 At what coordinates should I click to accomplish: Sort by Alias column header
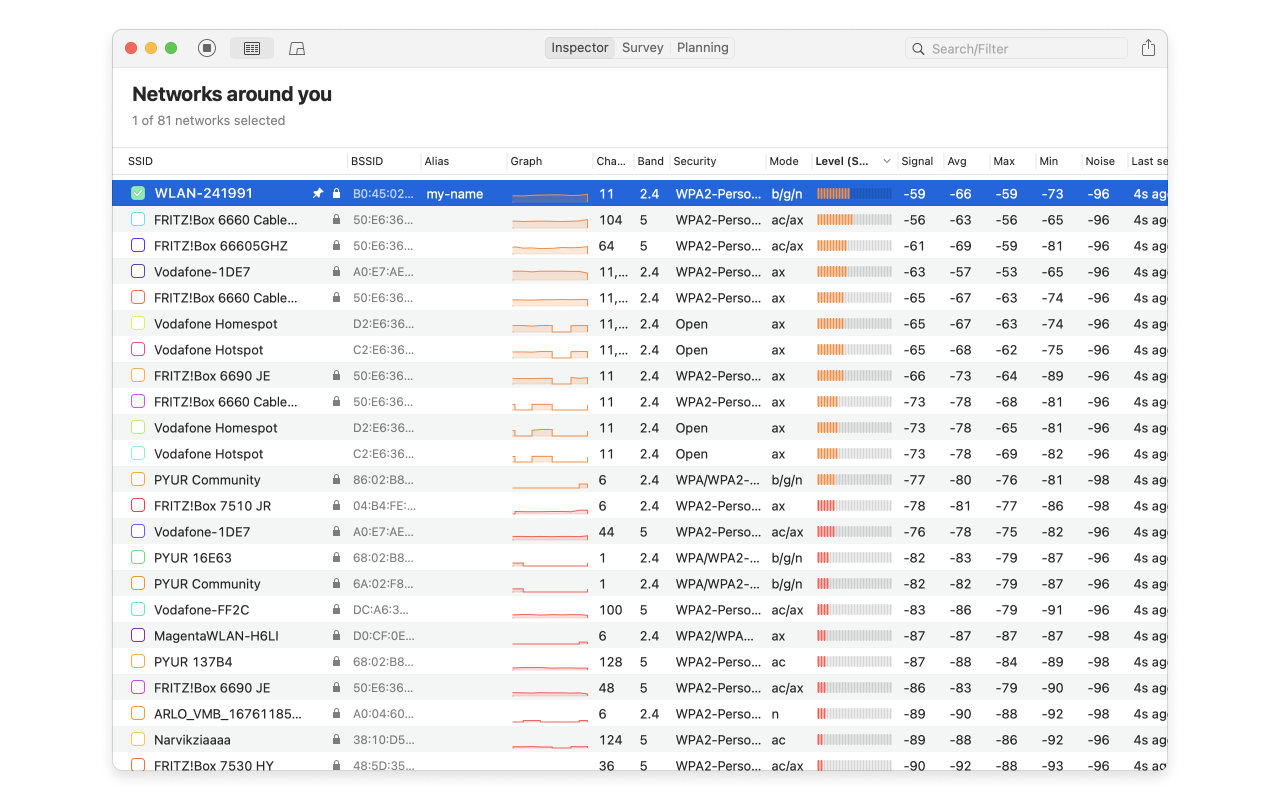(437, 161)
